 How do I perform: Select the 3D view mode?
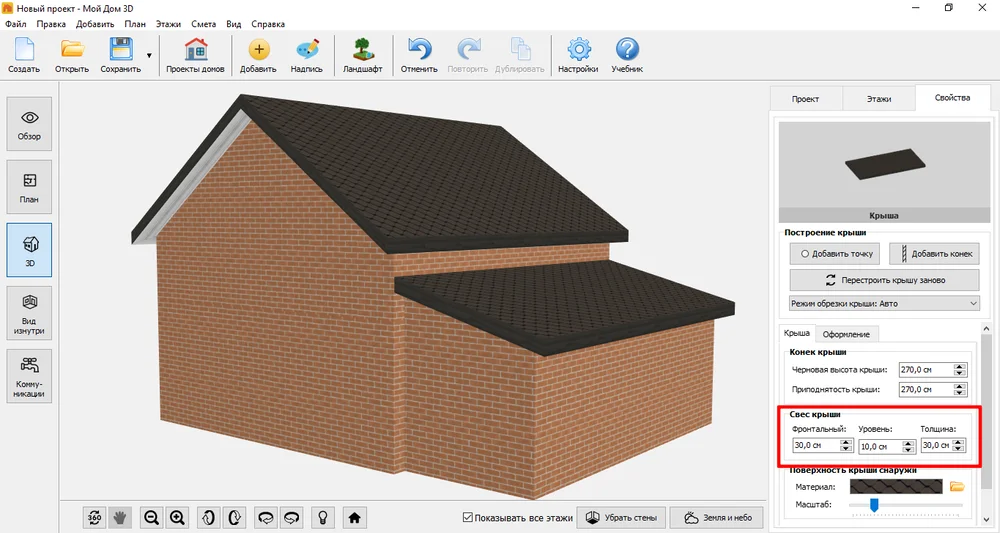click(x=29, y=250)
